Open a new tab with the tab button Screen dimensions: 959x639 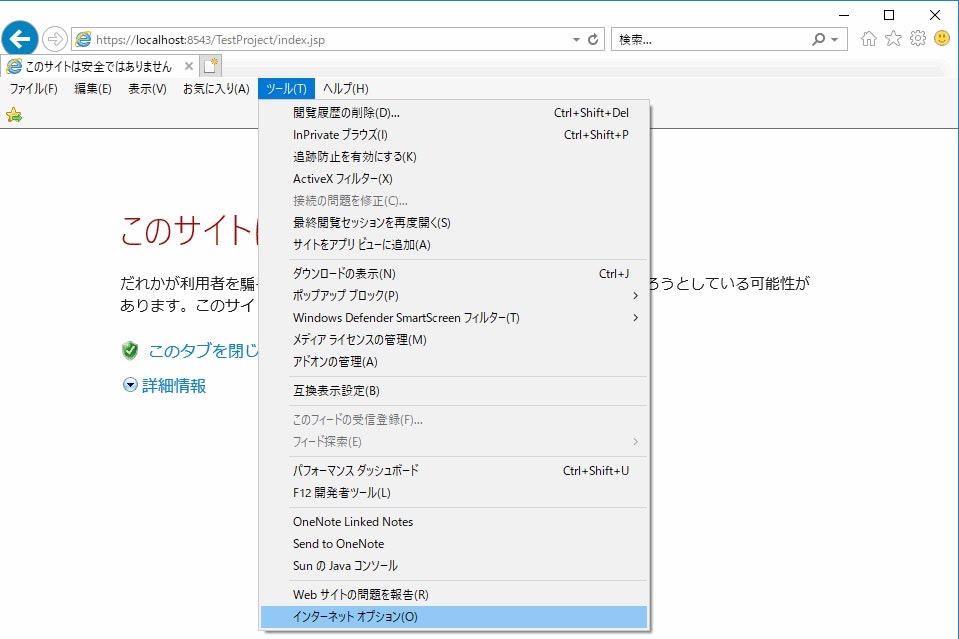point(211,65)
